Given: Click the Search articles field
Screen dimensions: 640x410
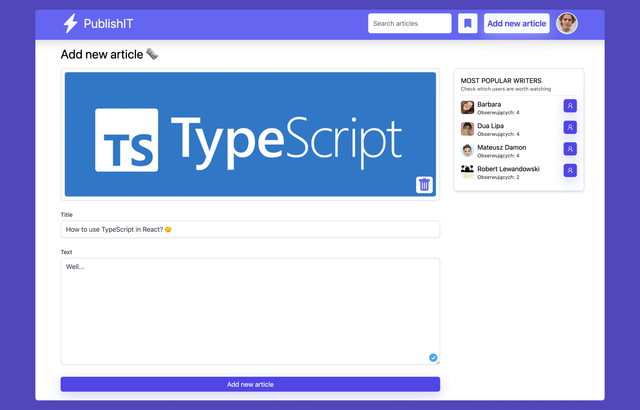Looking at the screenshot, I should coord(410,23).
